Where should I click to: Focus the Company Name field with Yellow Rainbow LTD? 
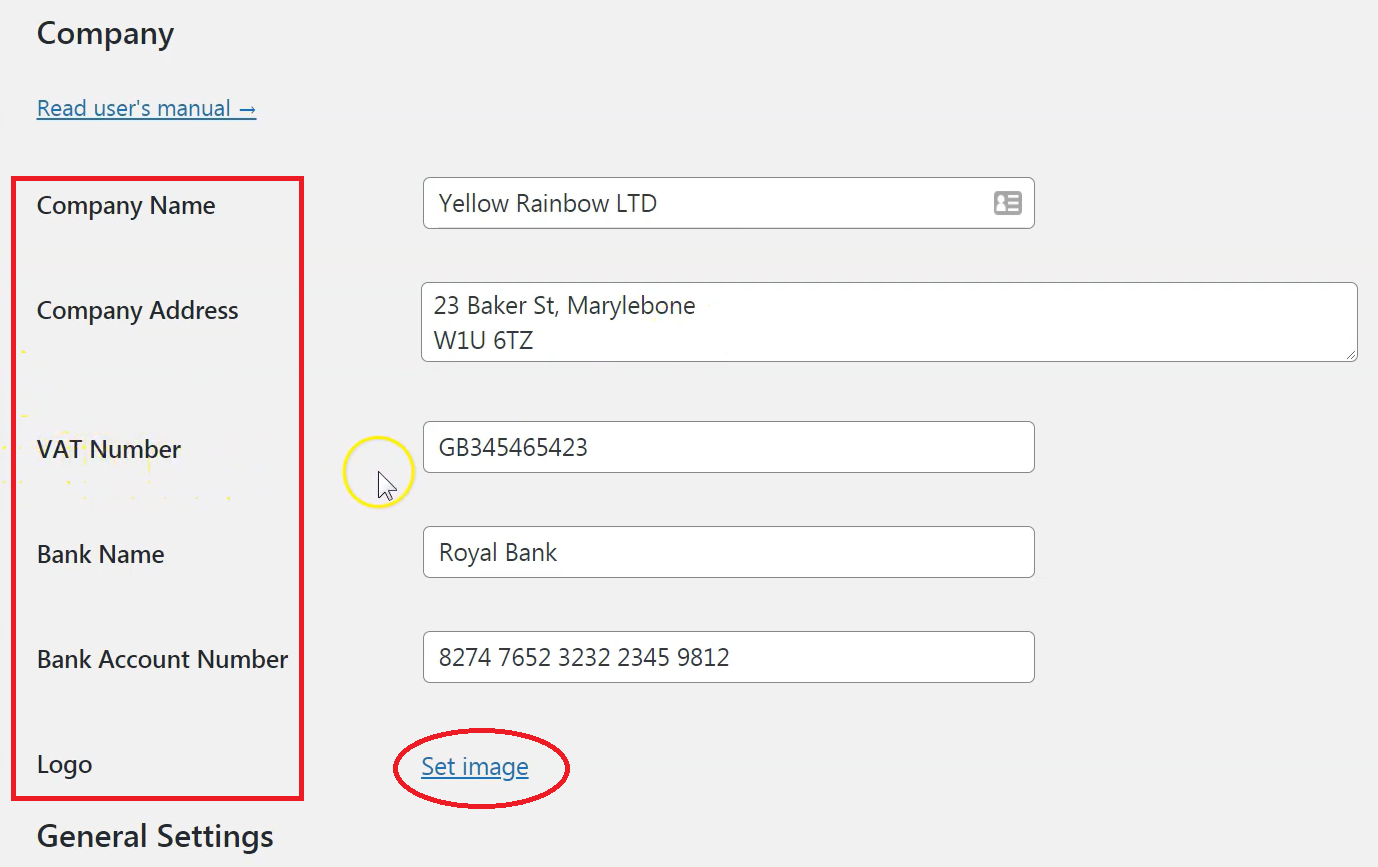click(728, 203)
